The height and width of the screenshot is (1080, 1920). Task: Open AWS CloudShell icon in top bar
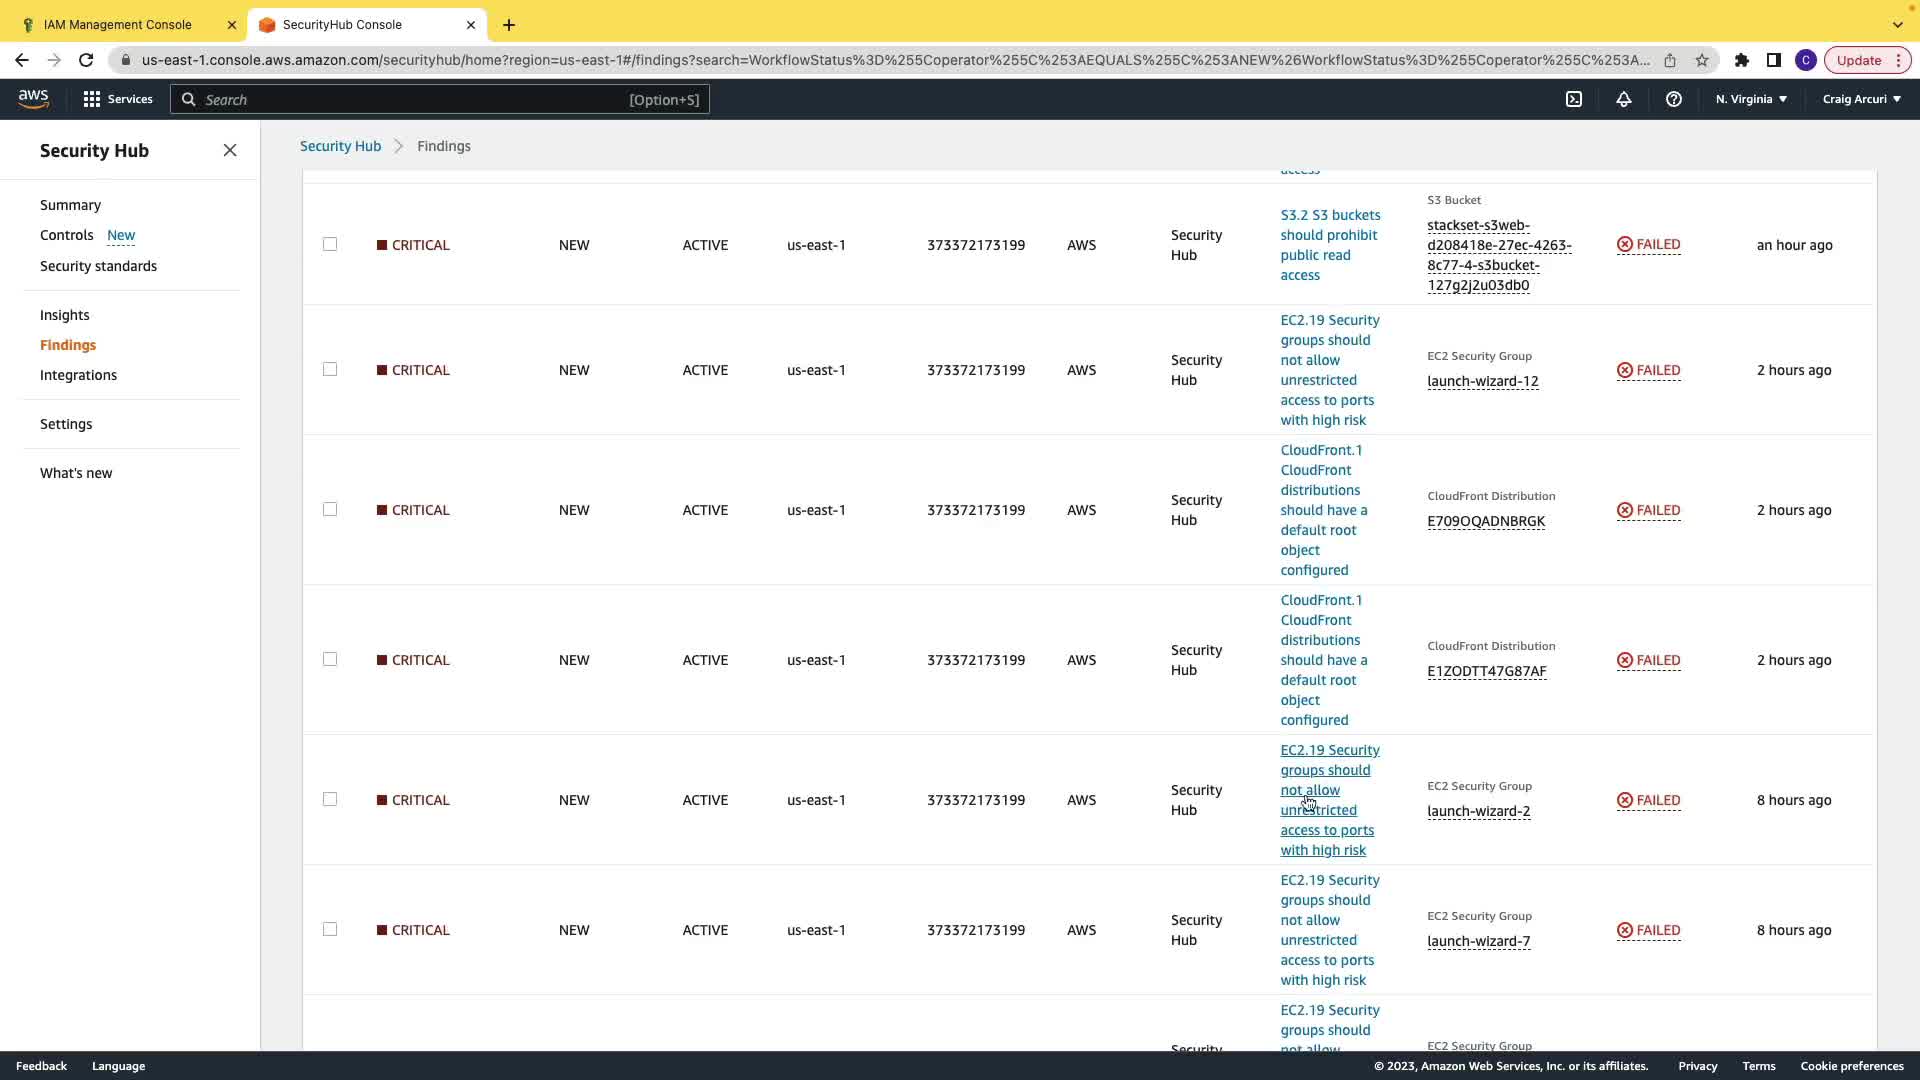[x=1574, y=99]
